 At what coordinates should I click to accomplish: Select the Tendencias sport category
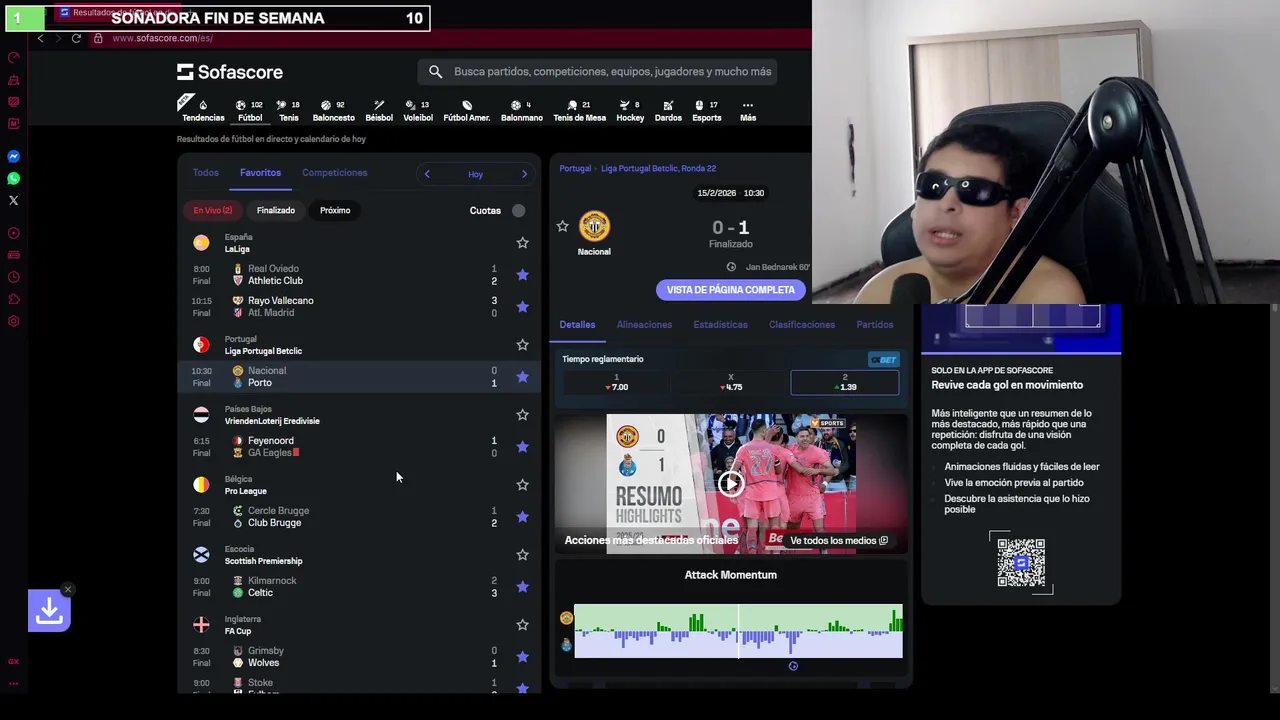(x=203, y=110)
